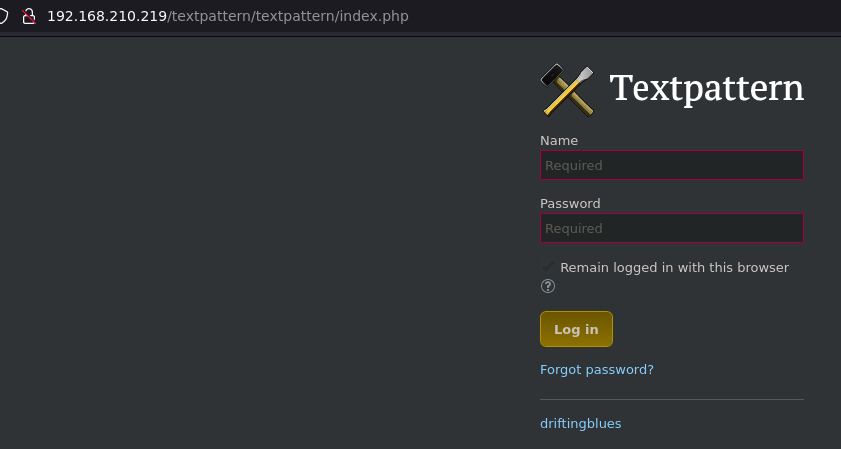Viewport: 841px width, 449px height.
Task: Click the divider line above driftingblues
Action: point(671,400)
